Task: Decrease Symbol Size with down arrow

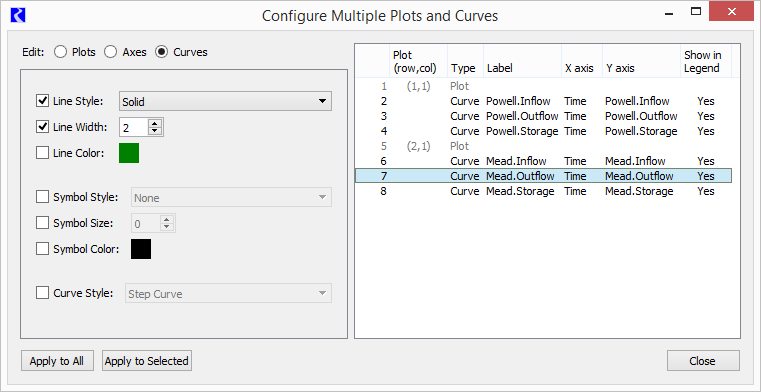Action: coord(167,228)
